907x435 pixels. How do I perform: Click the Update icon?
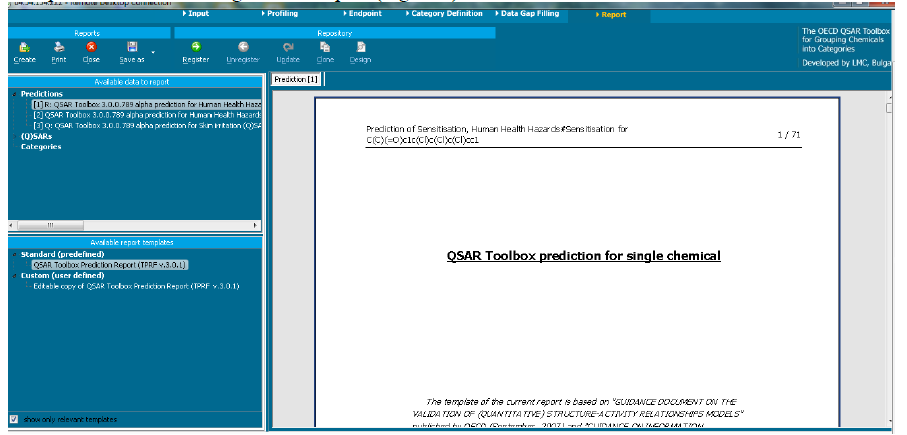tap(287, 47)
